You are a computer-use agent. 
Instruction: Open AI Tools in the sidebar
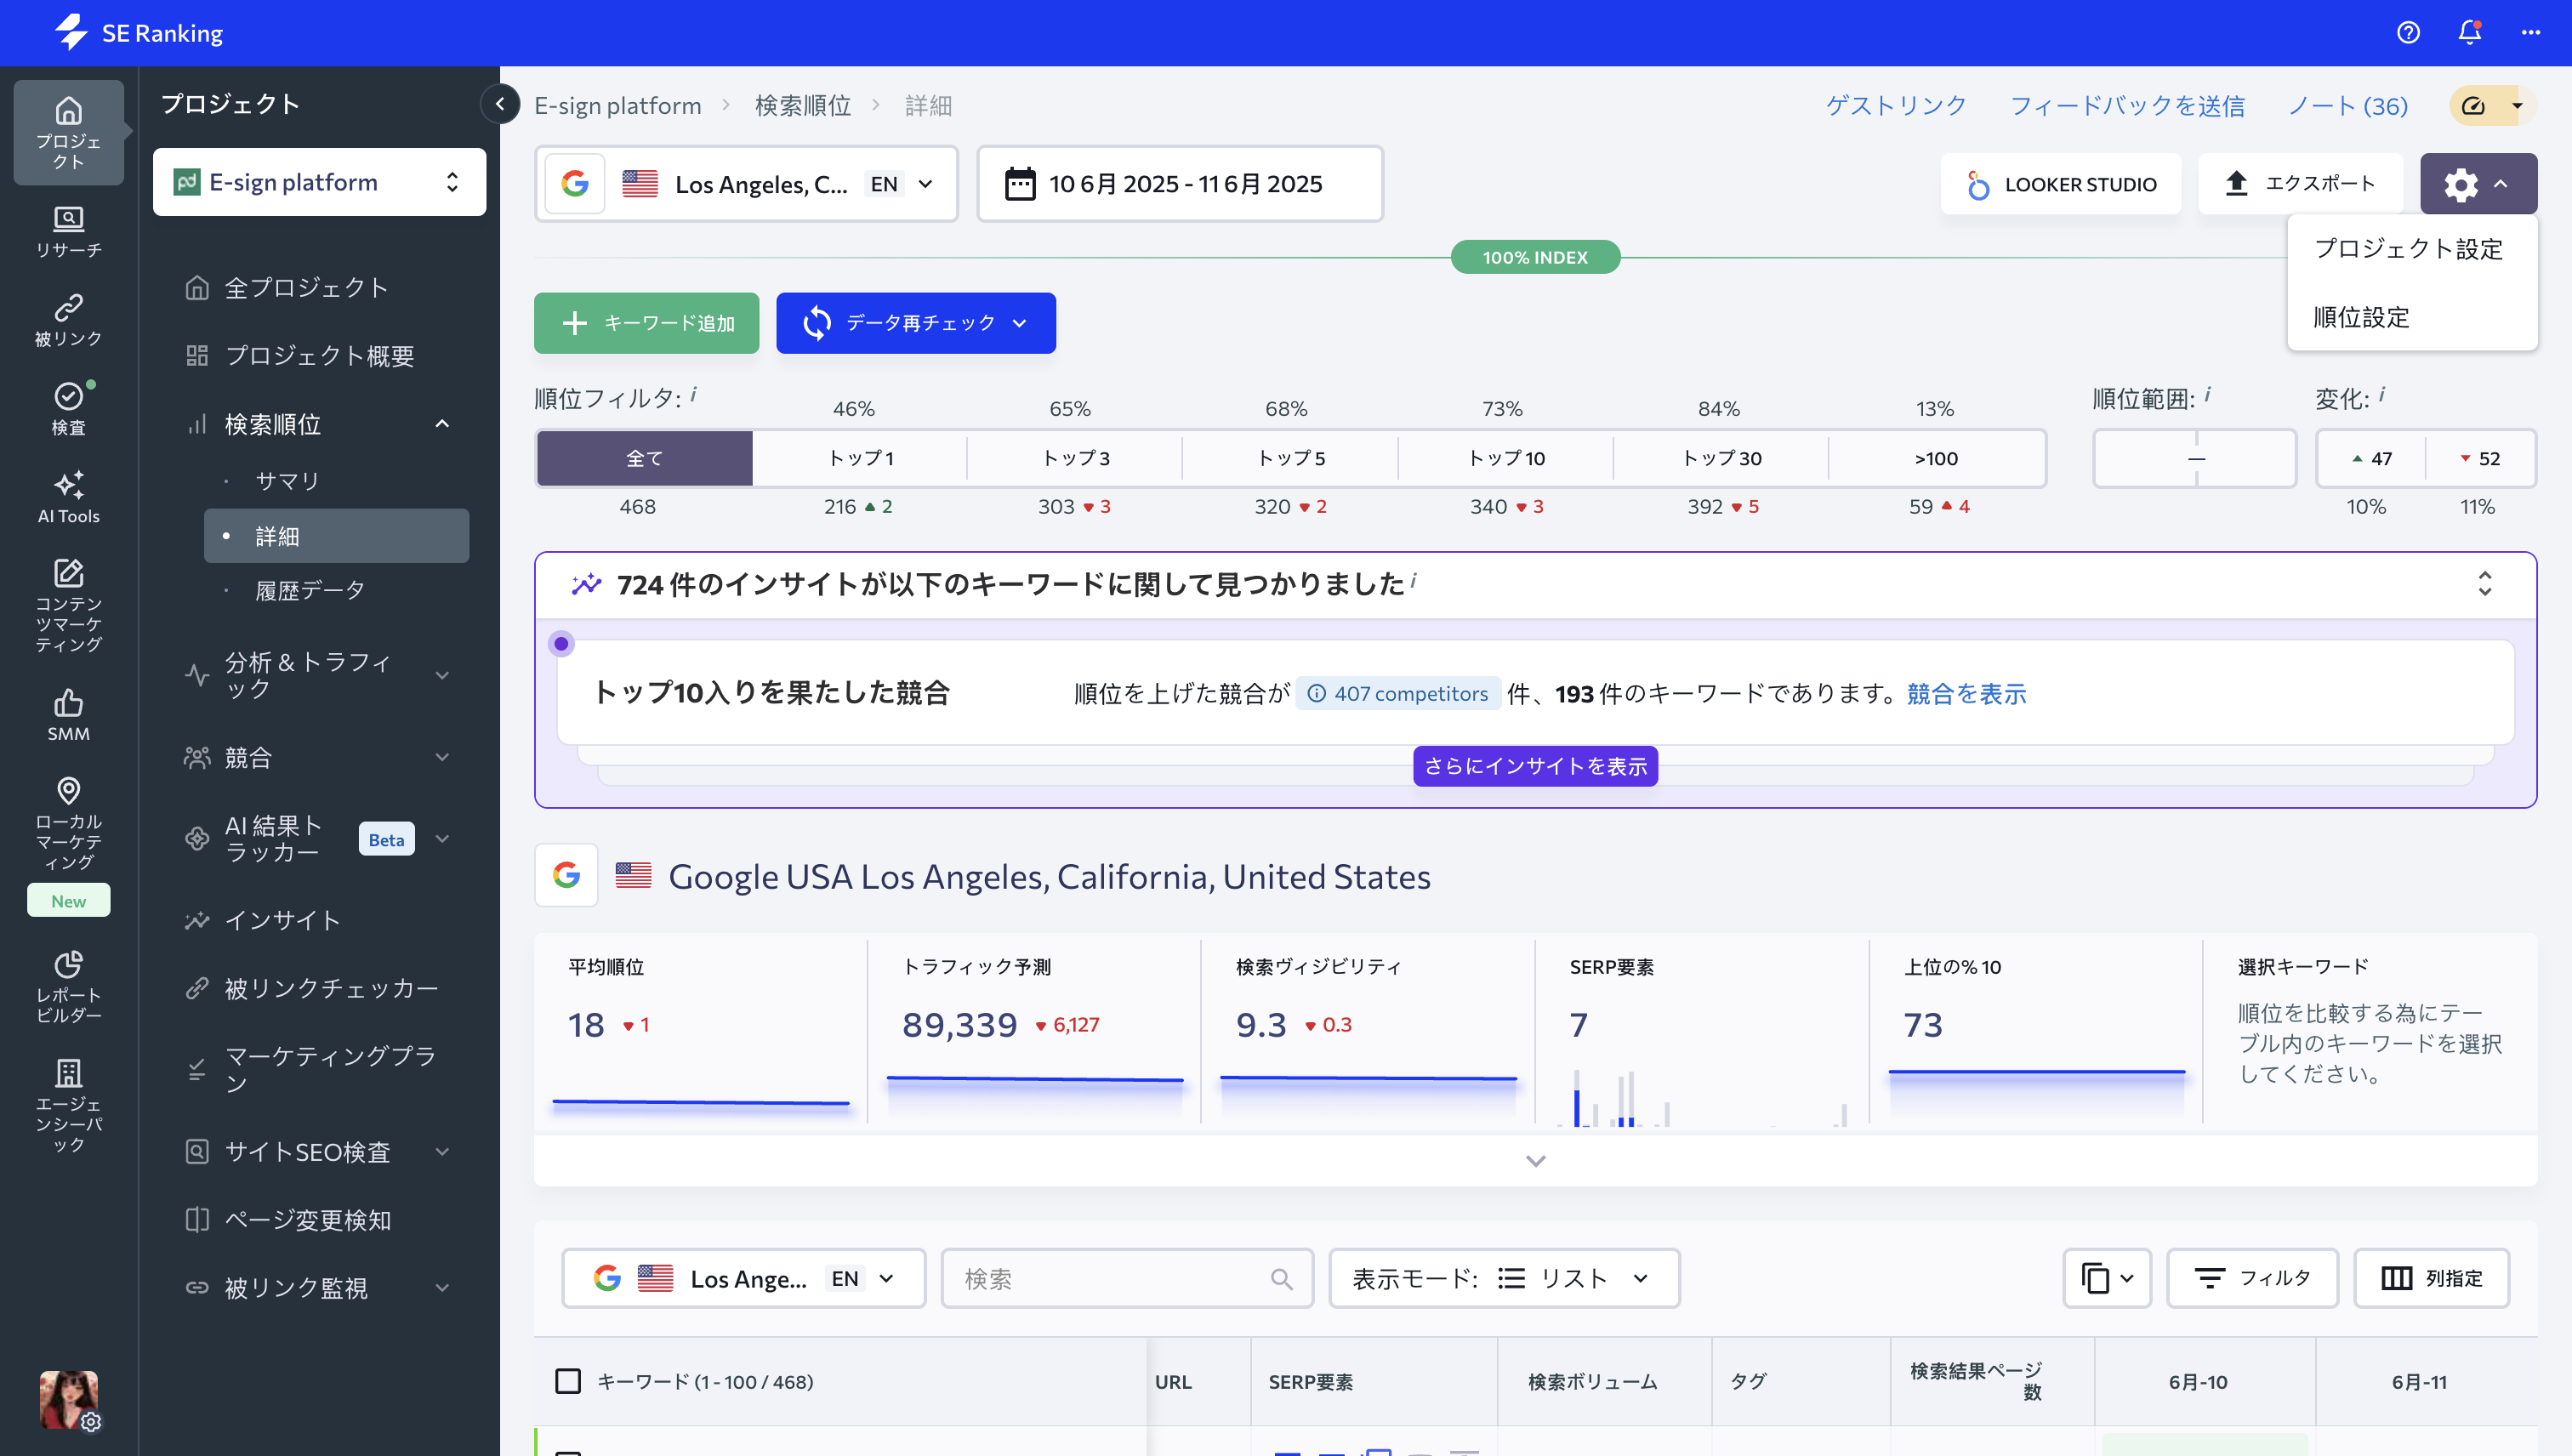click(x=68, y=497)
